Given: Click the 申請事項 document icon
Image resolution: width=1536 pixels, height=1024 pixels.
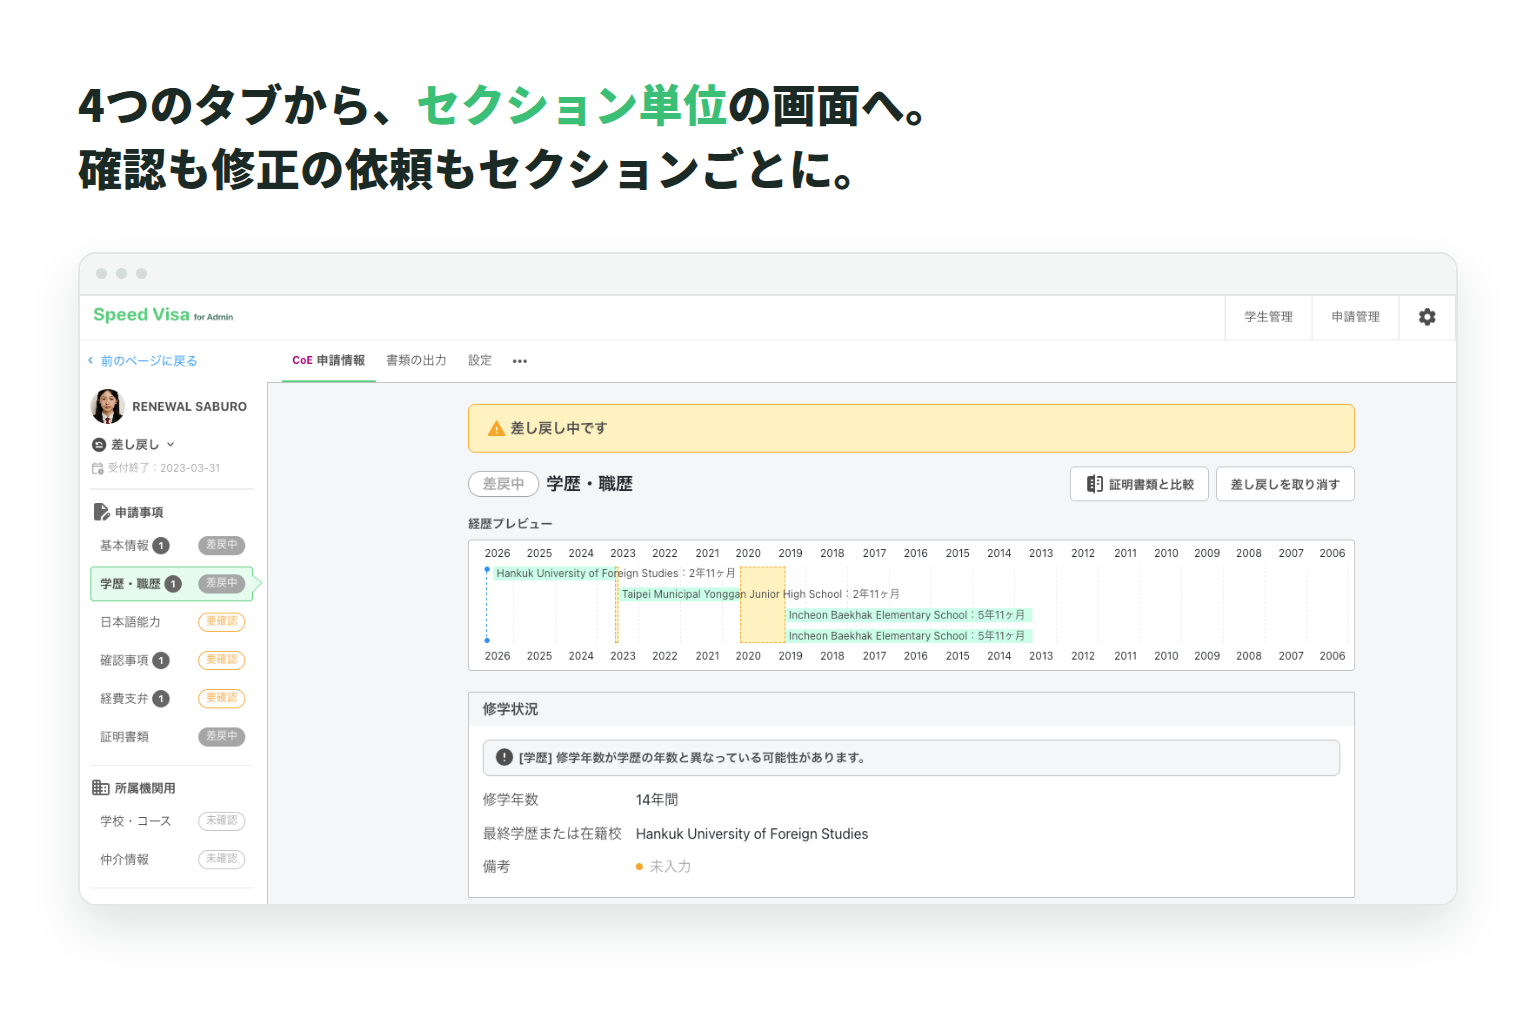Looking at the screenshot, I should (101, 512).
